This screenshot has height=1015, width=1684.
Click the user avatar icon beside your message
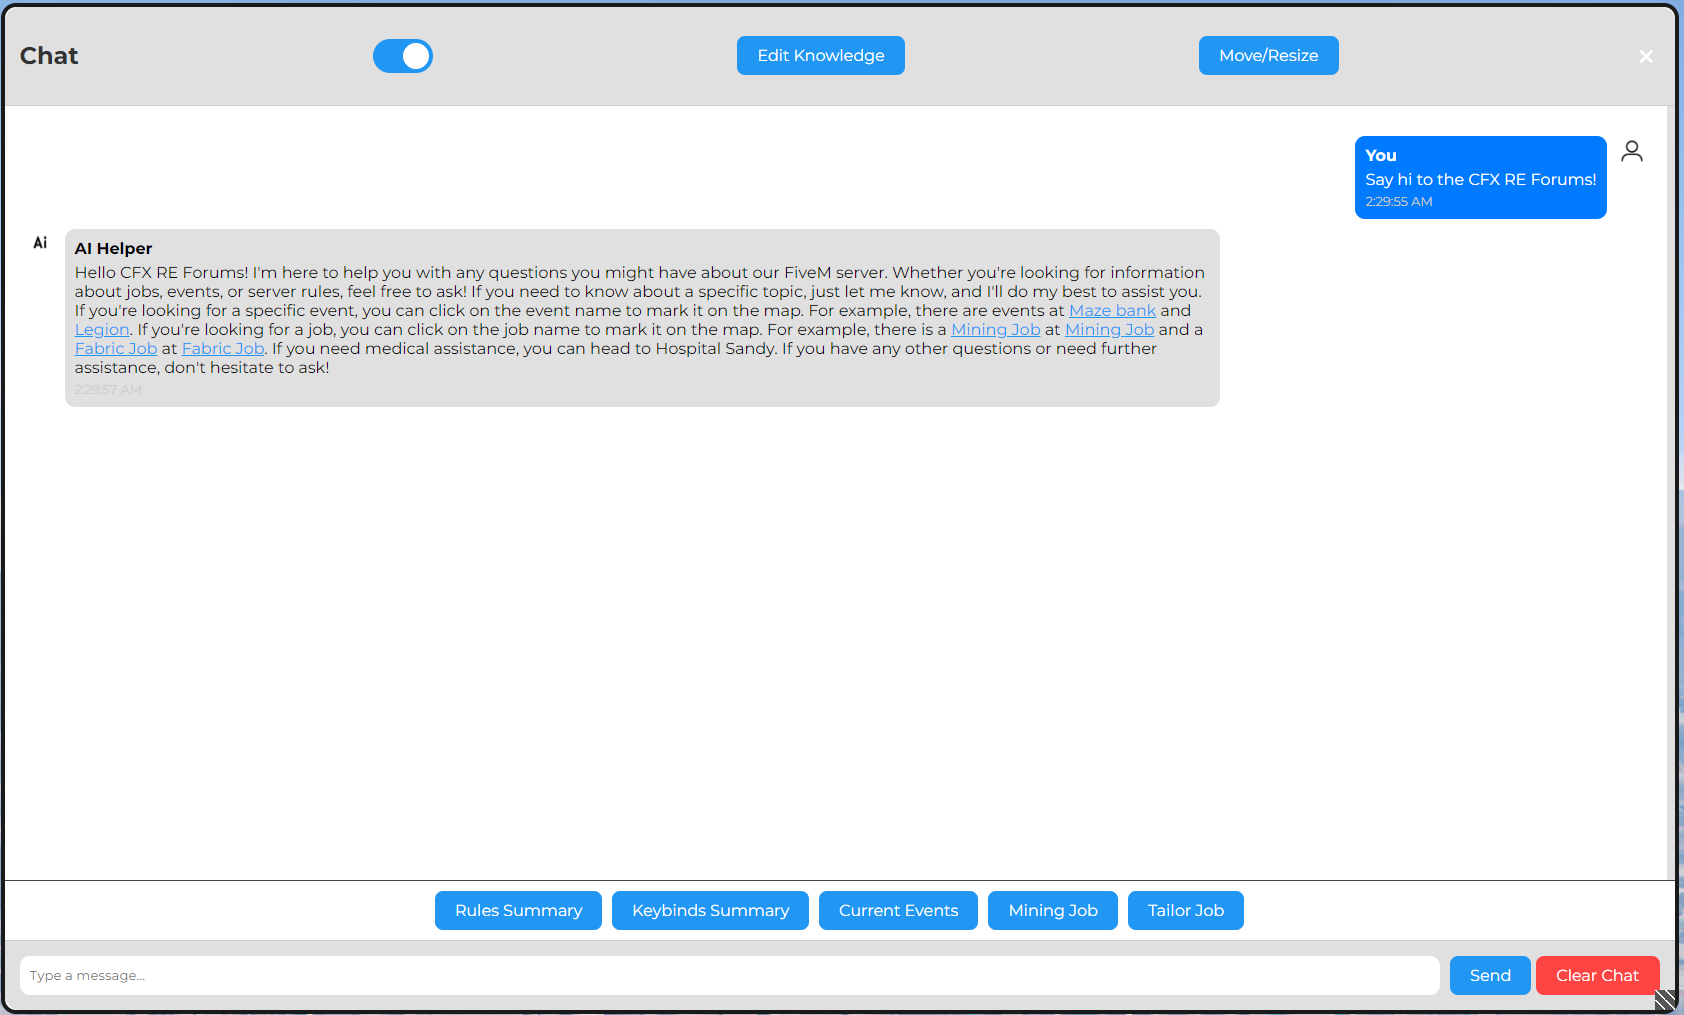pyautogui.click(x=1631, y=152)
